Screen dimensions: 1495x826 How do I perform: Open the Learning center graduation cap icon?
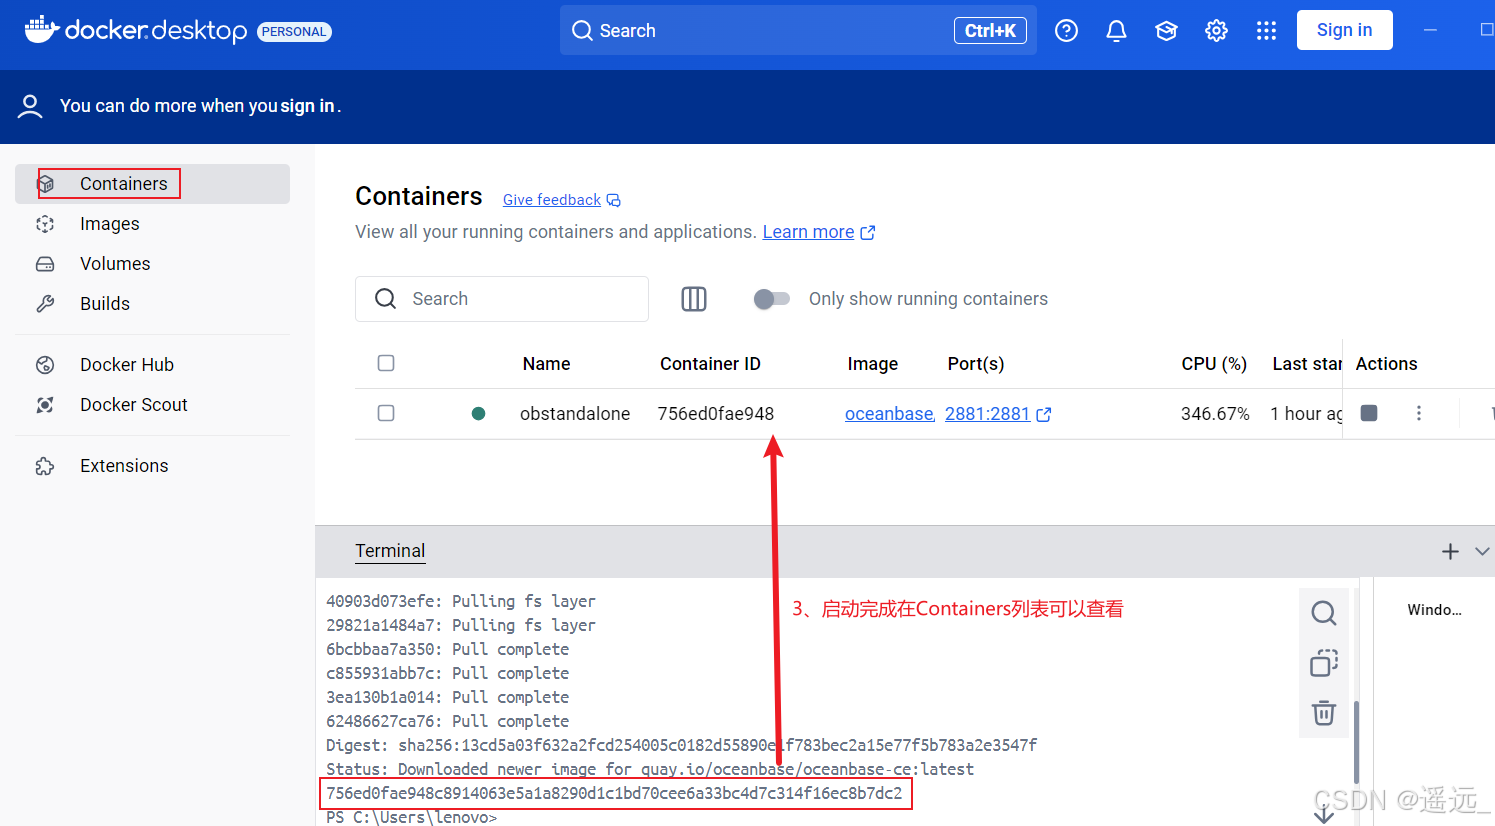pyautogui.click(x=1166, y=31)
